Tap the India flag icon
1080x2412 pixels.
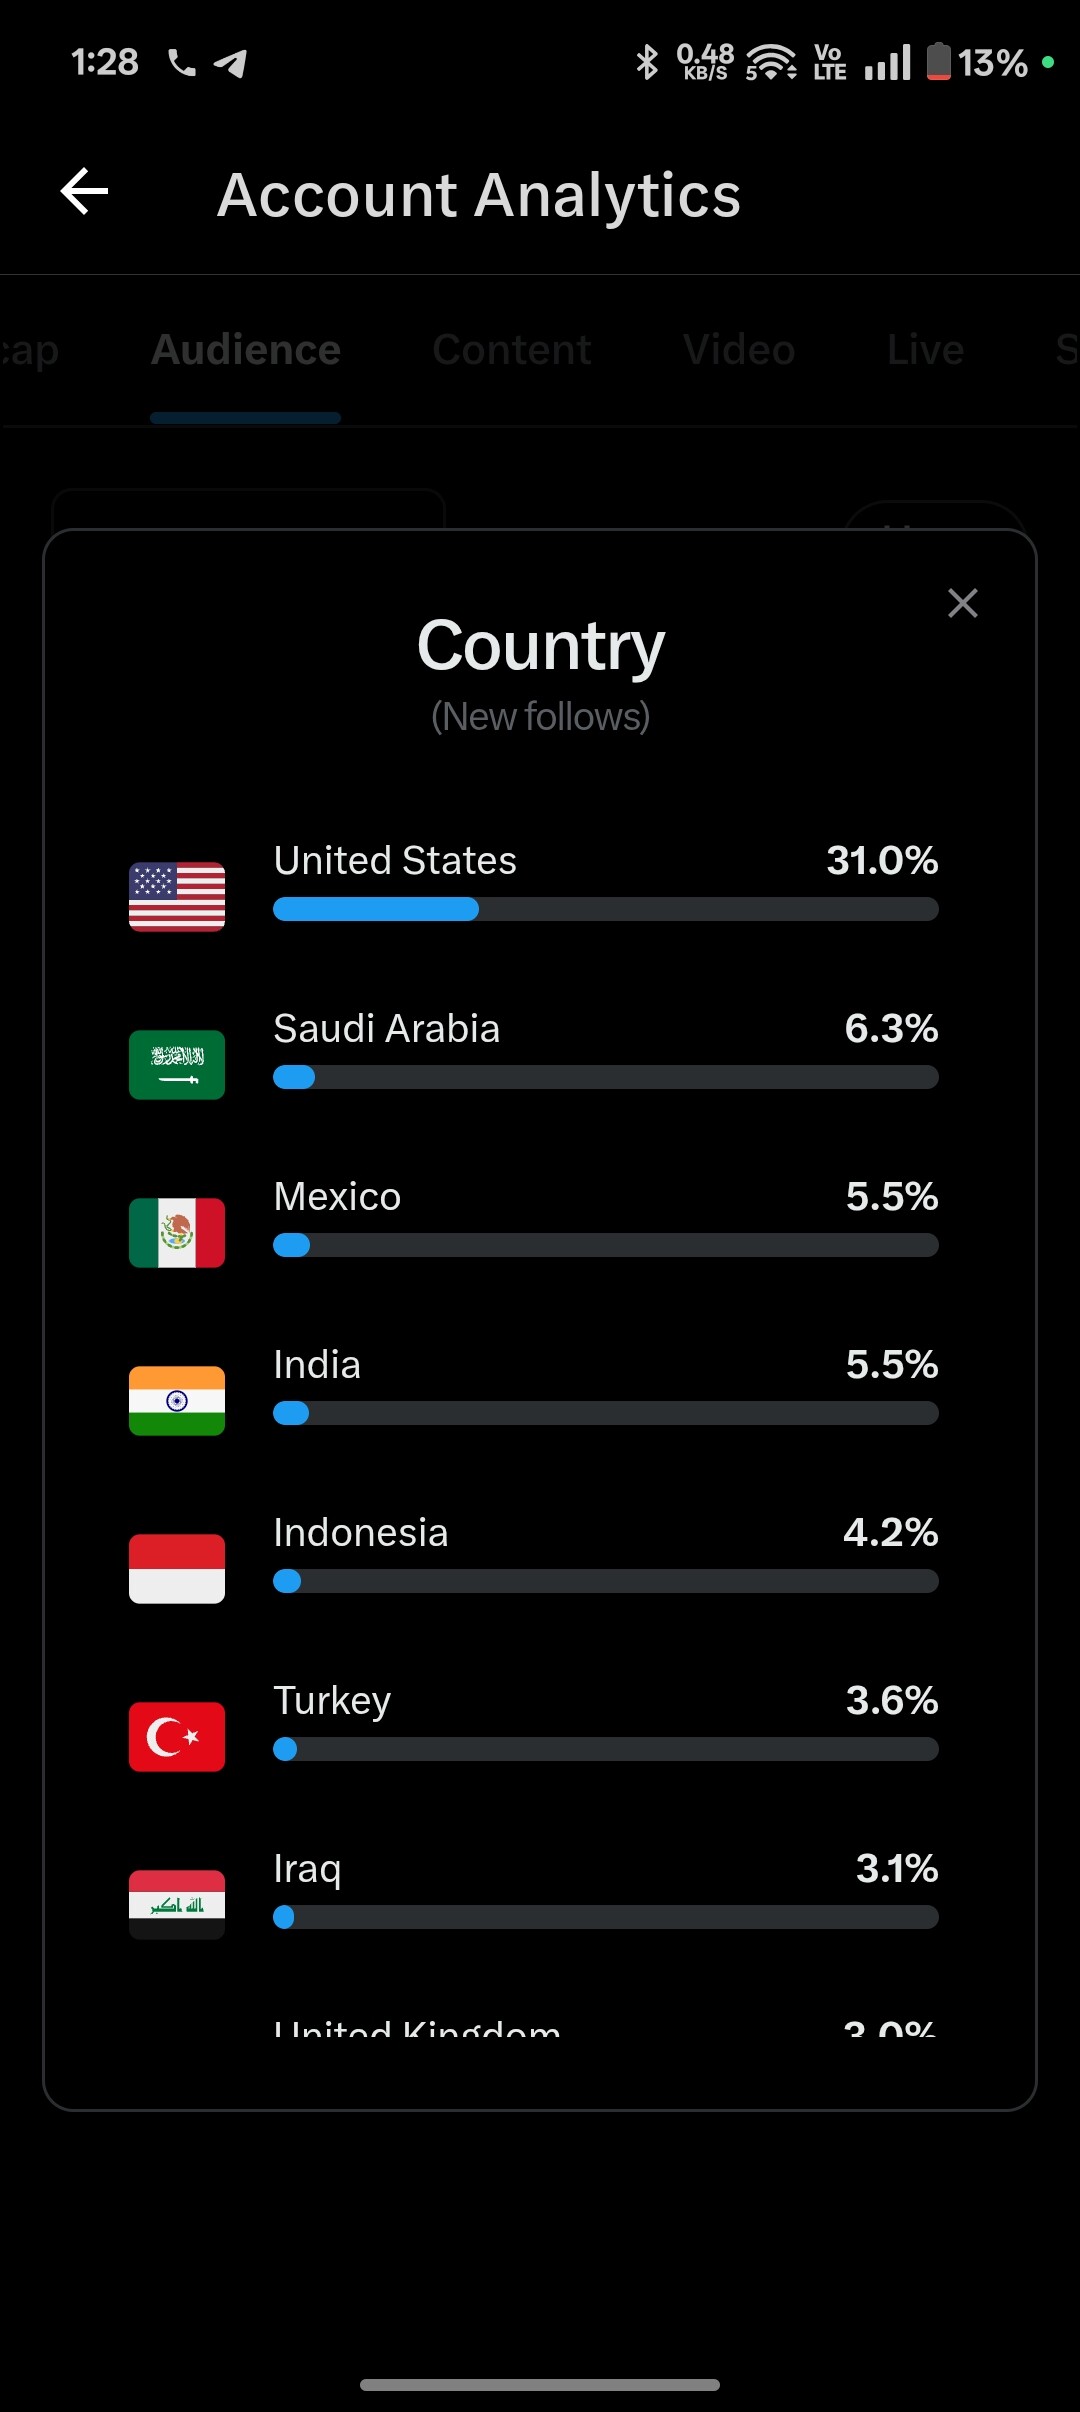[x=177, y=1401]
